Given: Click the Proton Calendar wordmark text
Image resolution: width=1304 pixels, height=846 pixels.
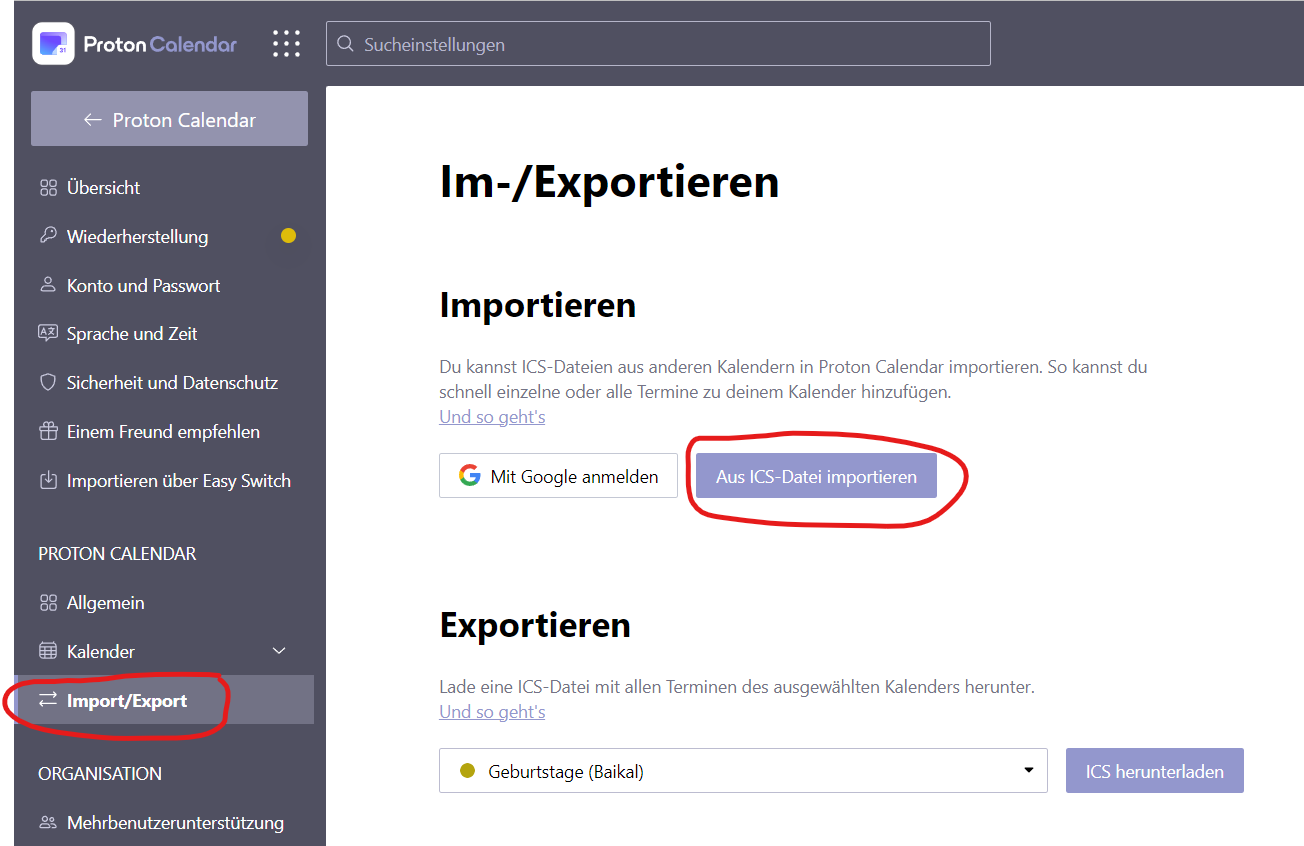Looking at the screenshot, I should (x=160, y=44).
